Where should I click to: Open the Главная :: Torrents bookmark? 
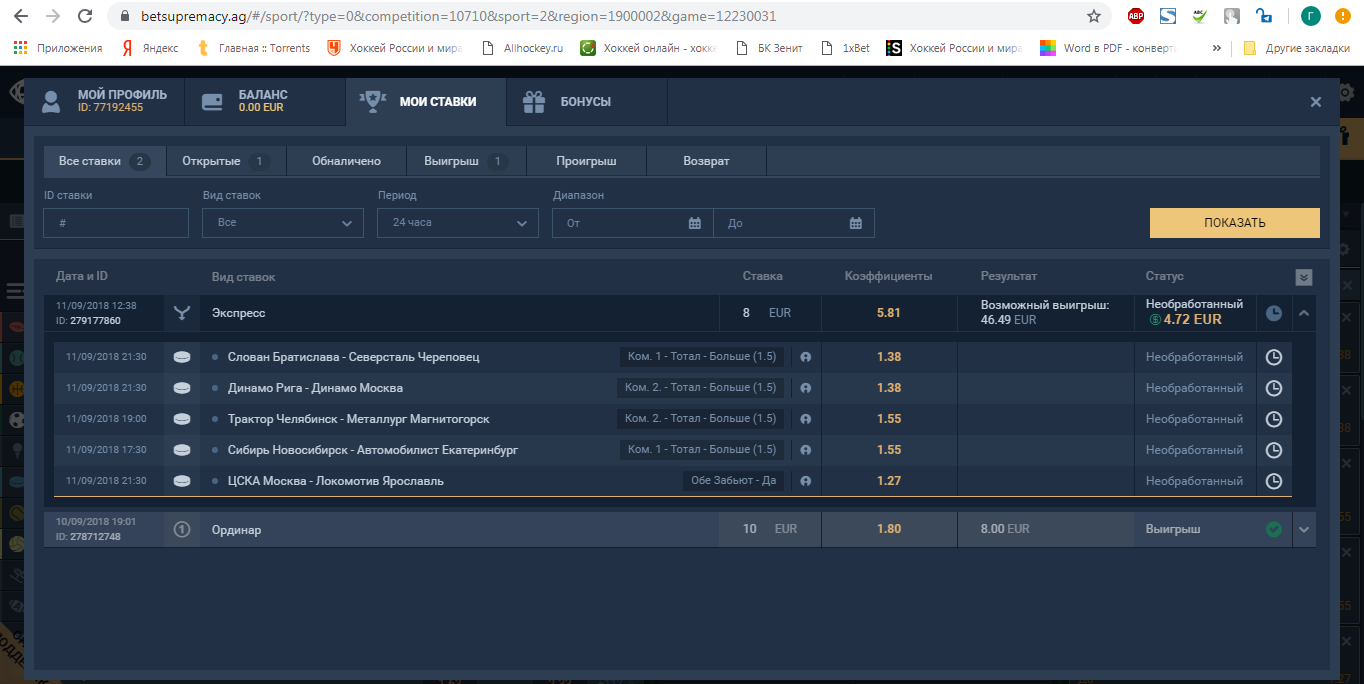[253, 47]
